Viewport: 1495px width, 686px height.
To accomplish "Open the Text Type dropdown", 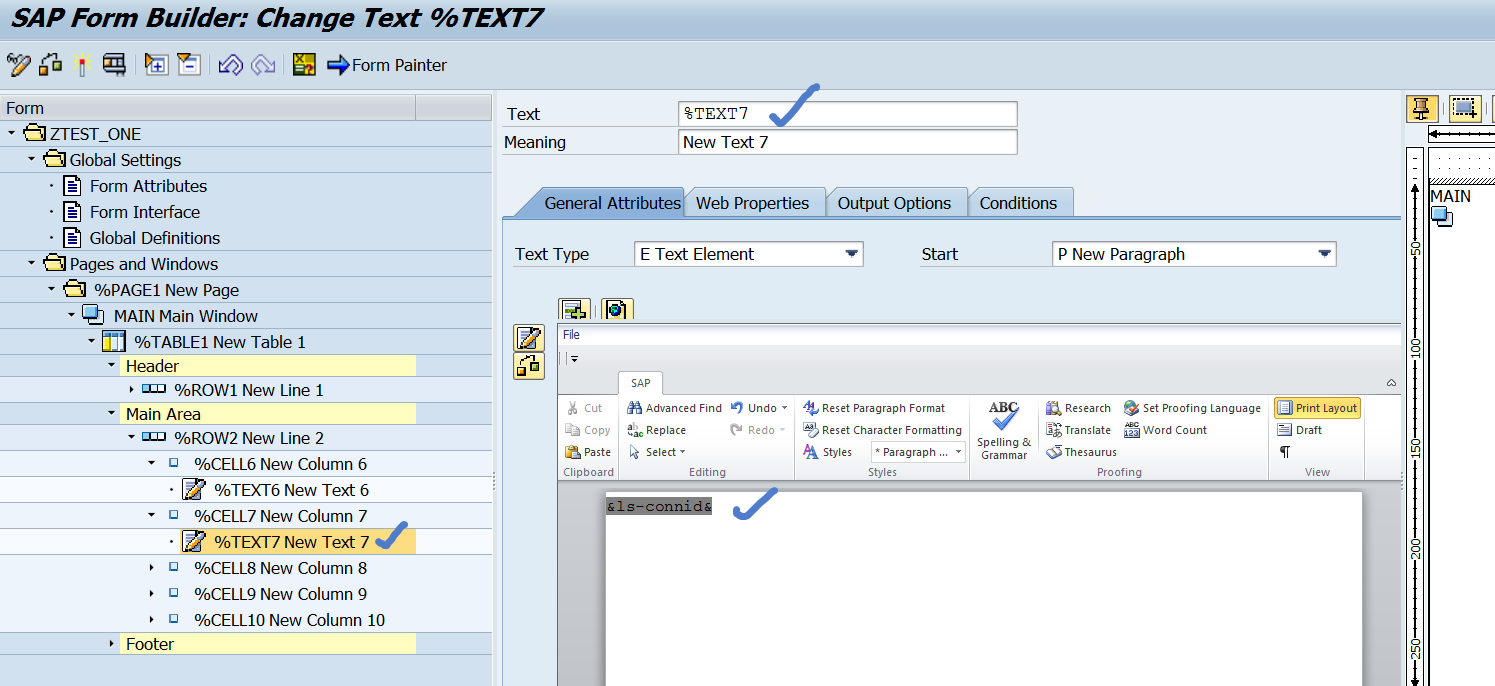I will [851, 254].
